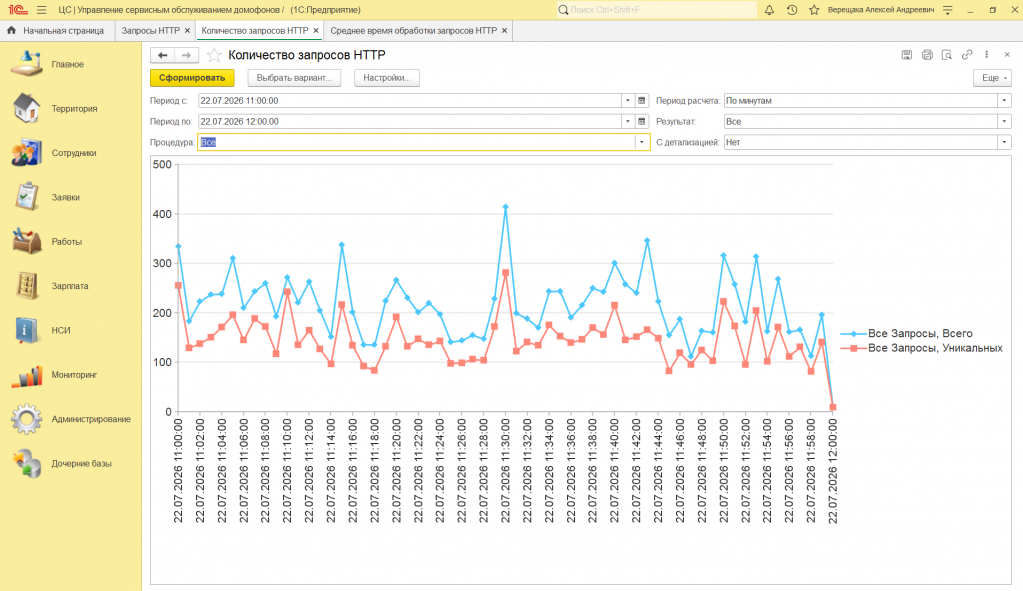The height and width of the screenshot is (591, 1023).
Task: Open the history clock icon
Action: pyautogui.click(x=791, y=10)
